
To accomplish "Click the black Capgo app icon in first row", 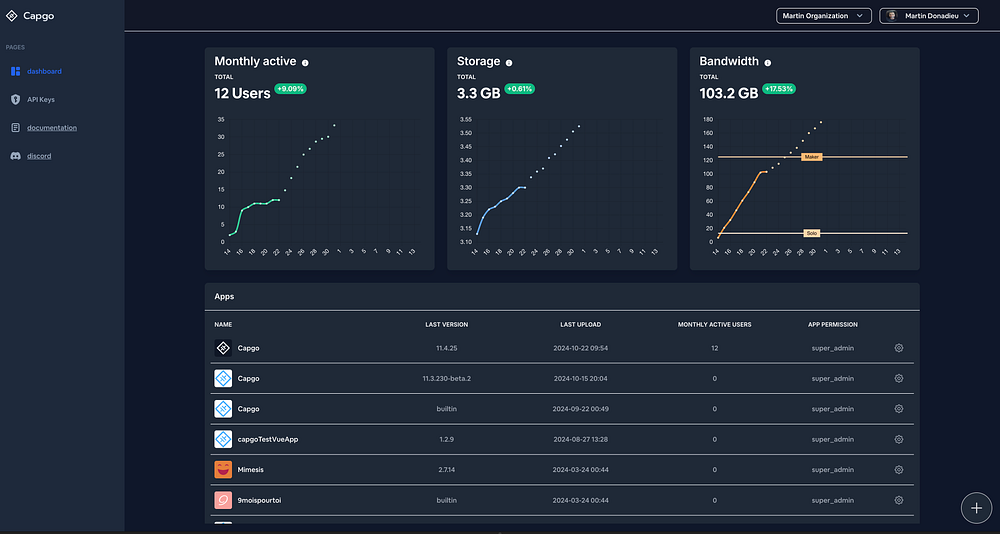I will click(x=223, y=348).
